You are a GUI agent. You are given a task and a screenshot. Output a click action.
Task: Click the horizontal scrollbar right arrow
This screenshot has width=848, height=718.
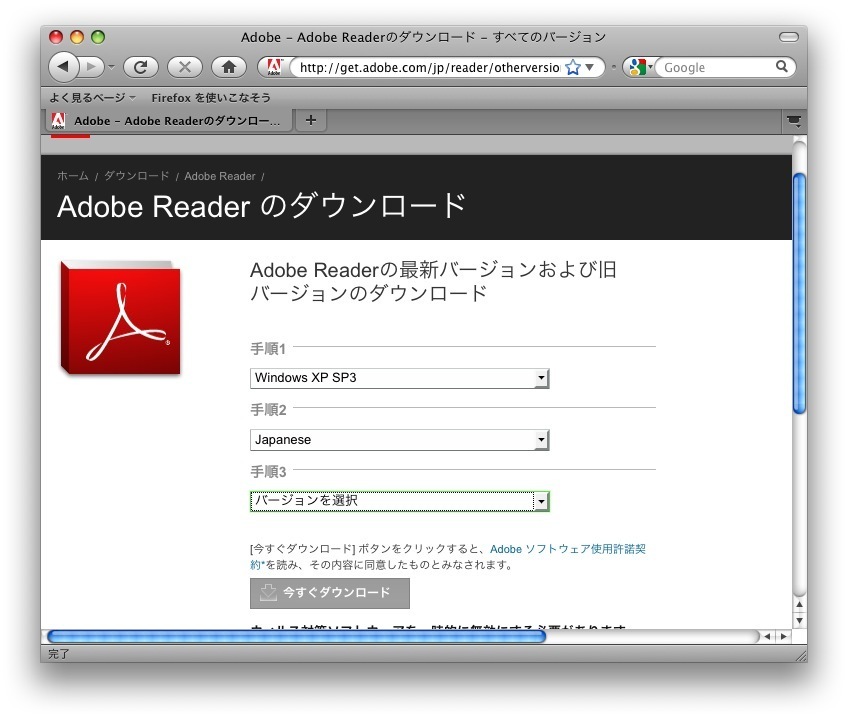click(x=783, y=636)
